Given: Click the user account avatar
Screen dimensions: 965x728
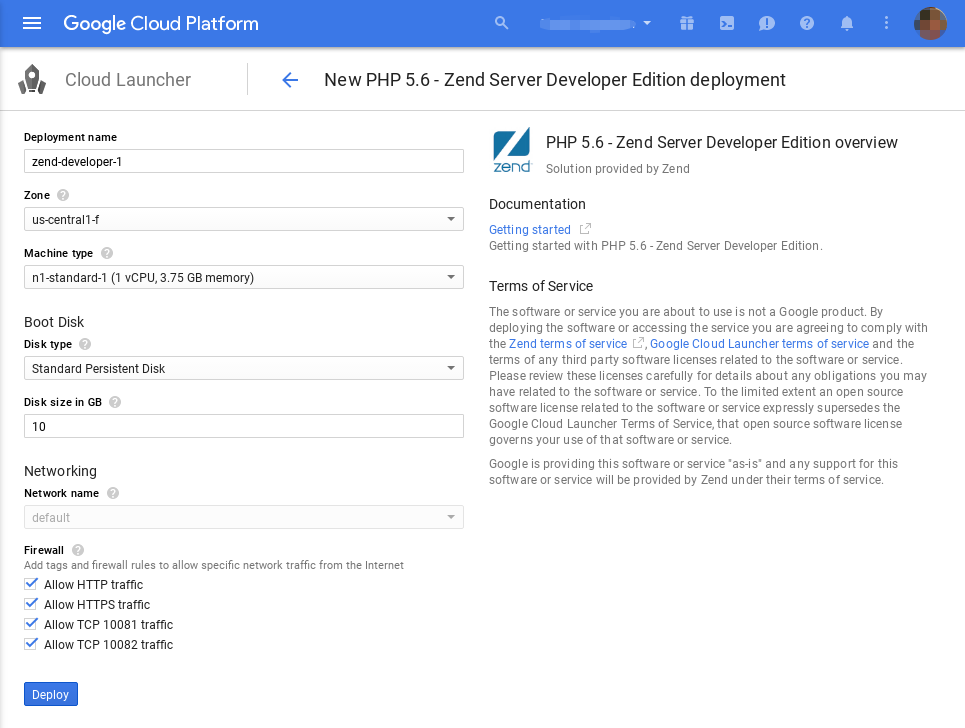Looking at the screenshot, I should pos(930,23).
